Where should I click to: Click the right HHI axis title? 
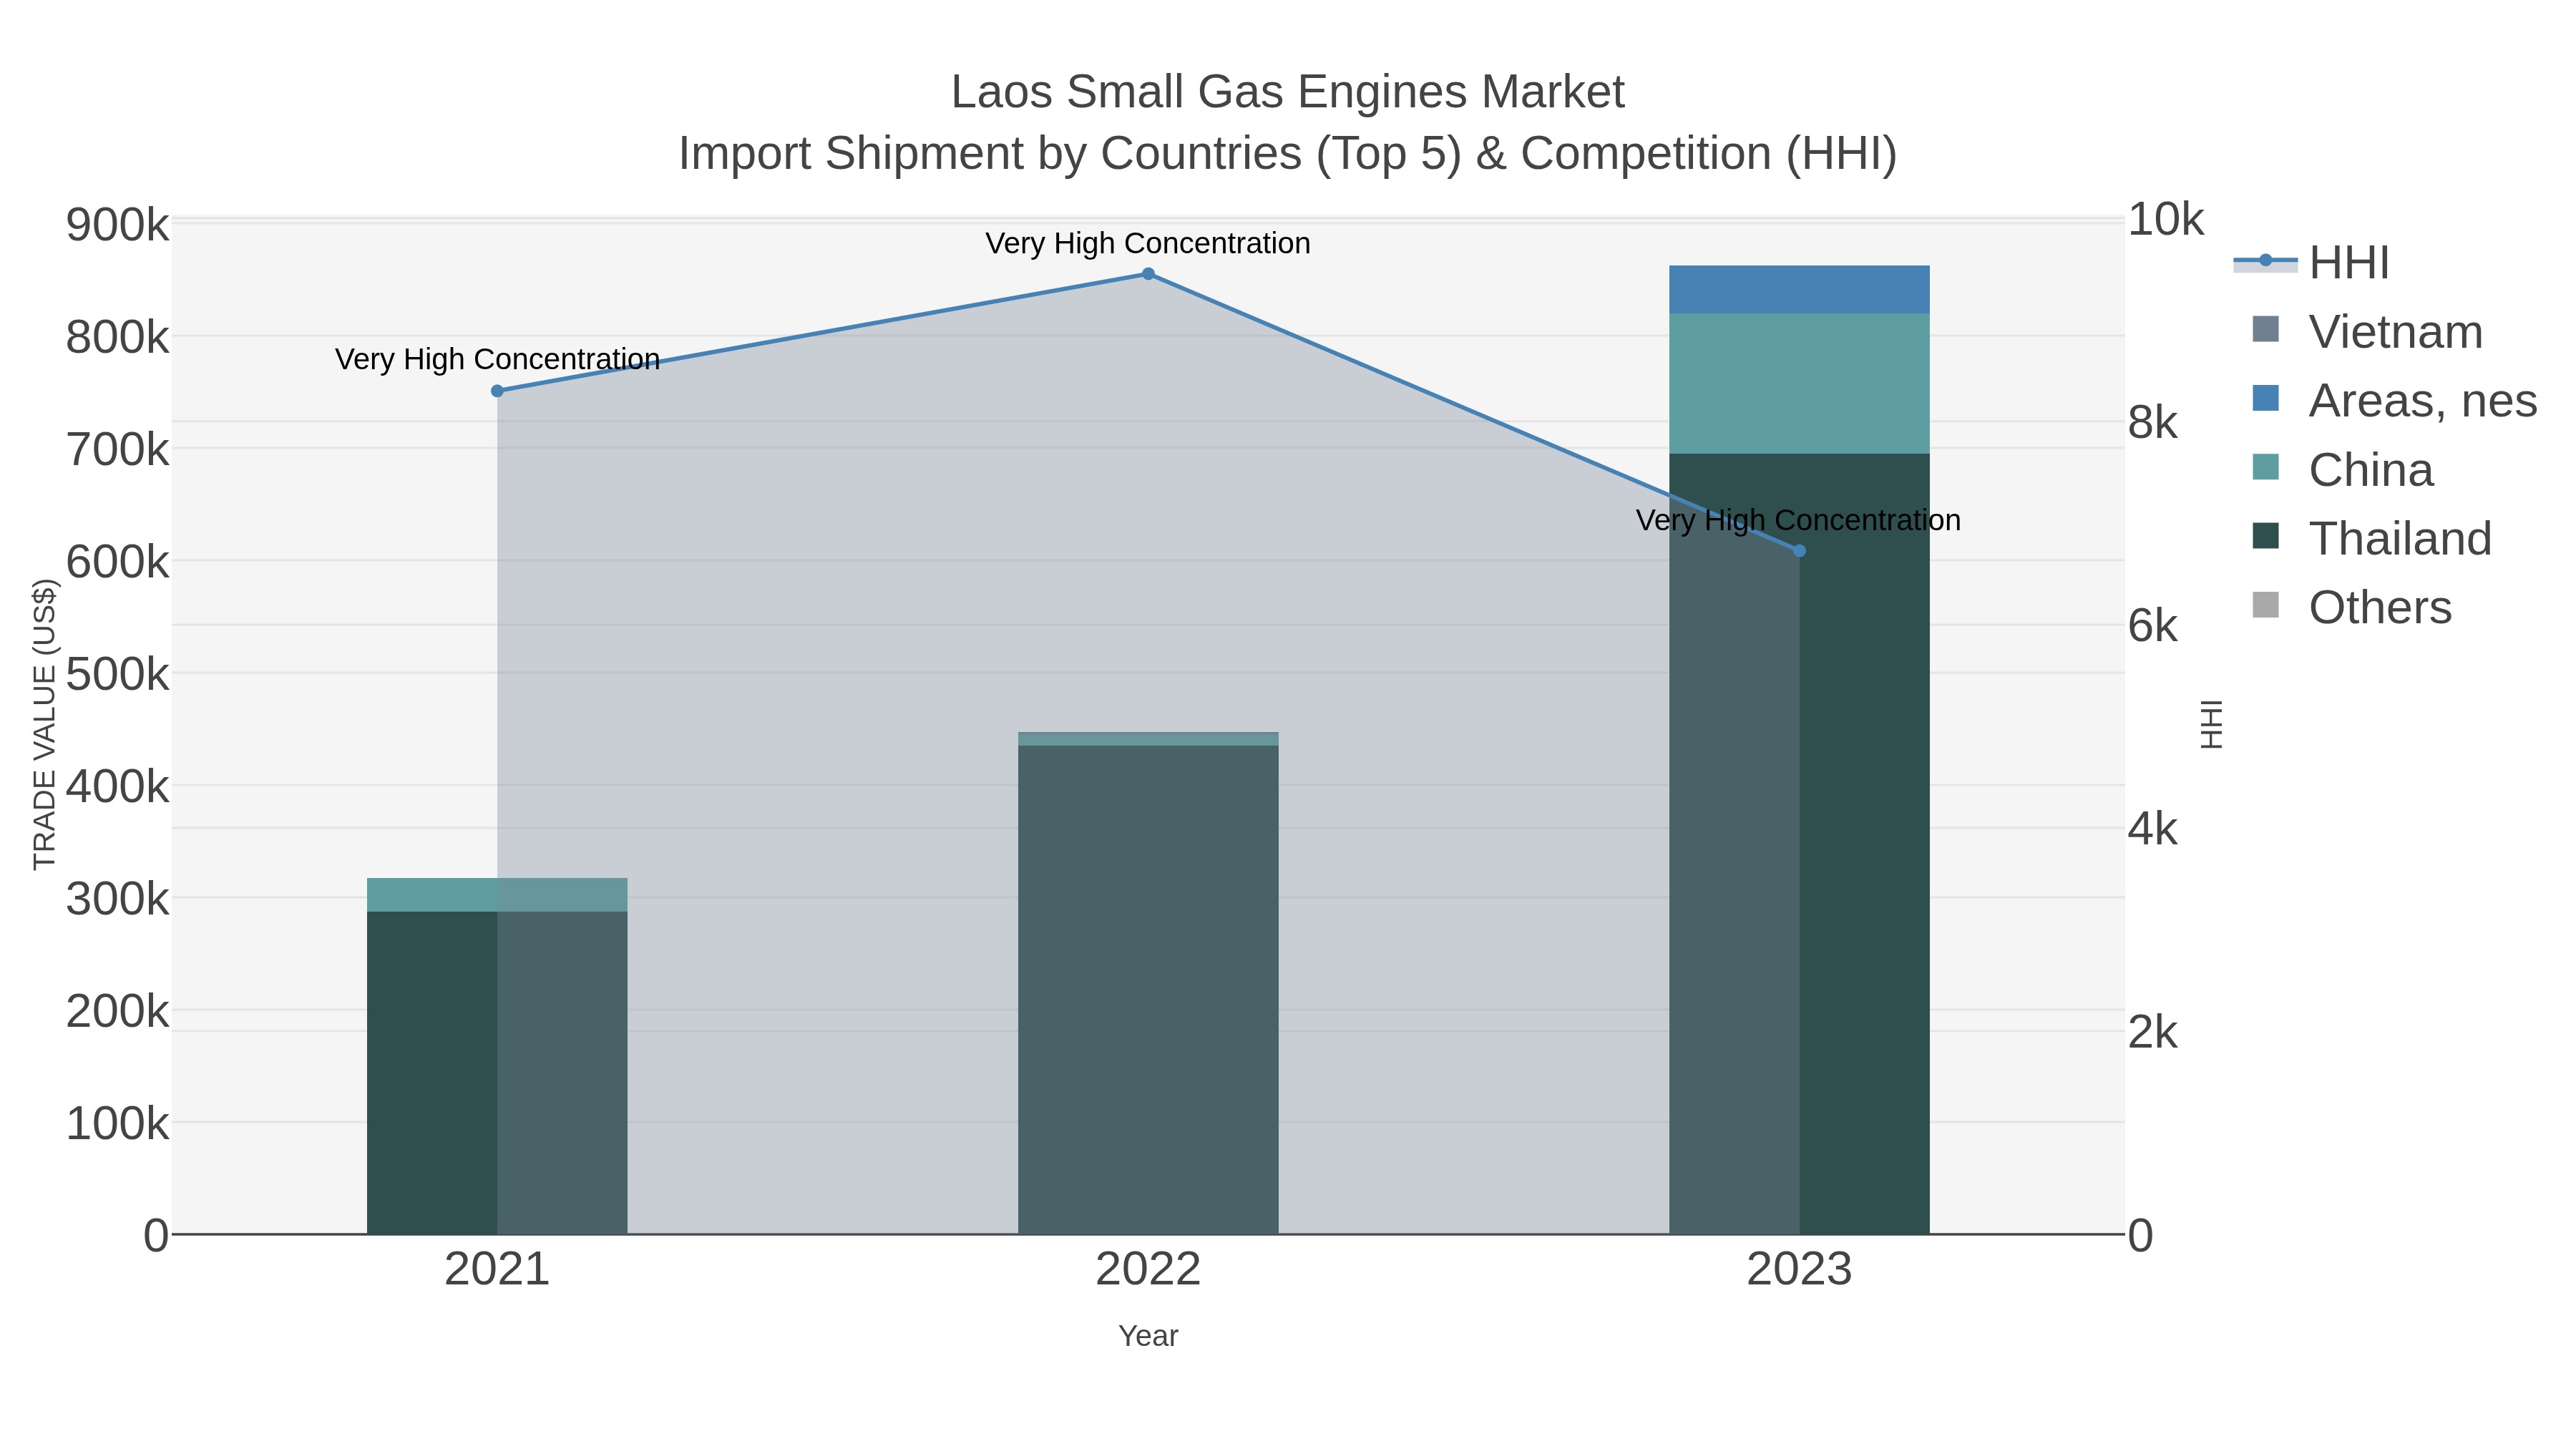(x=2211, y=725)
